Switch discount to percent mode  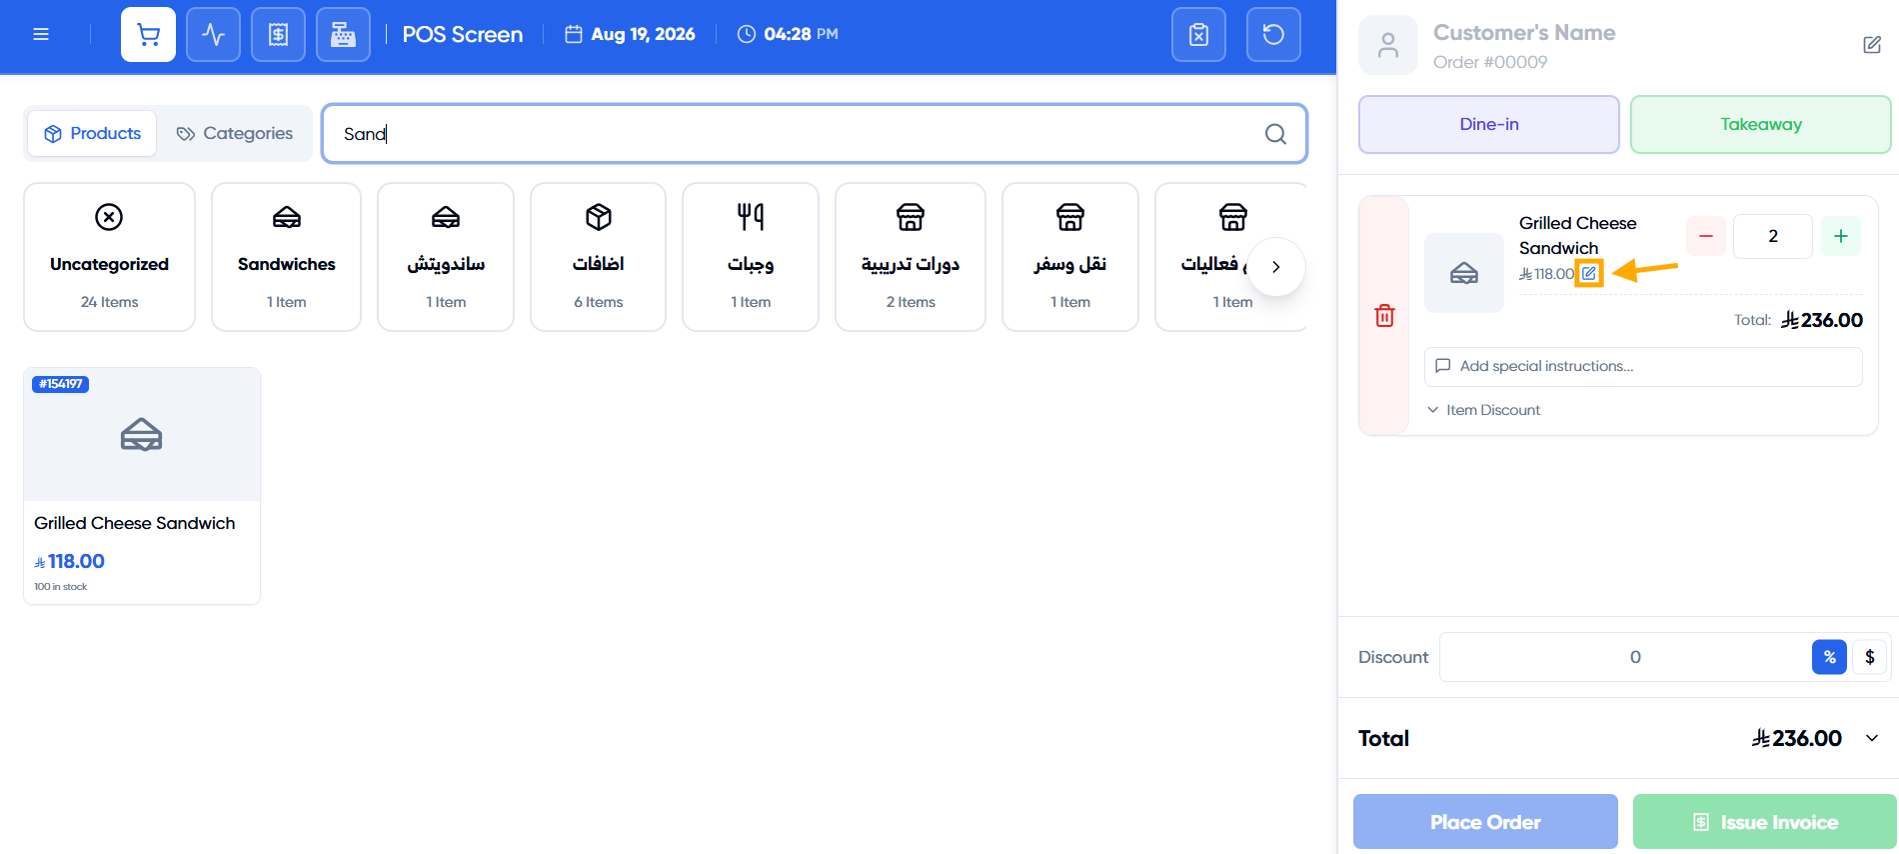1829,657
